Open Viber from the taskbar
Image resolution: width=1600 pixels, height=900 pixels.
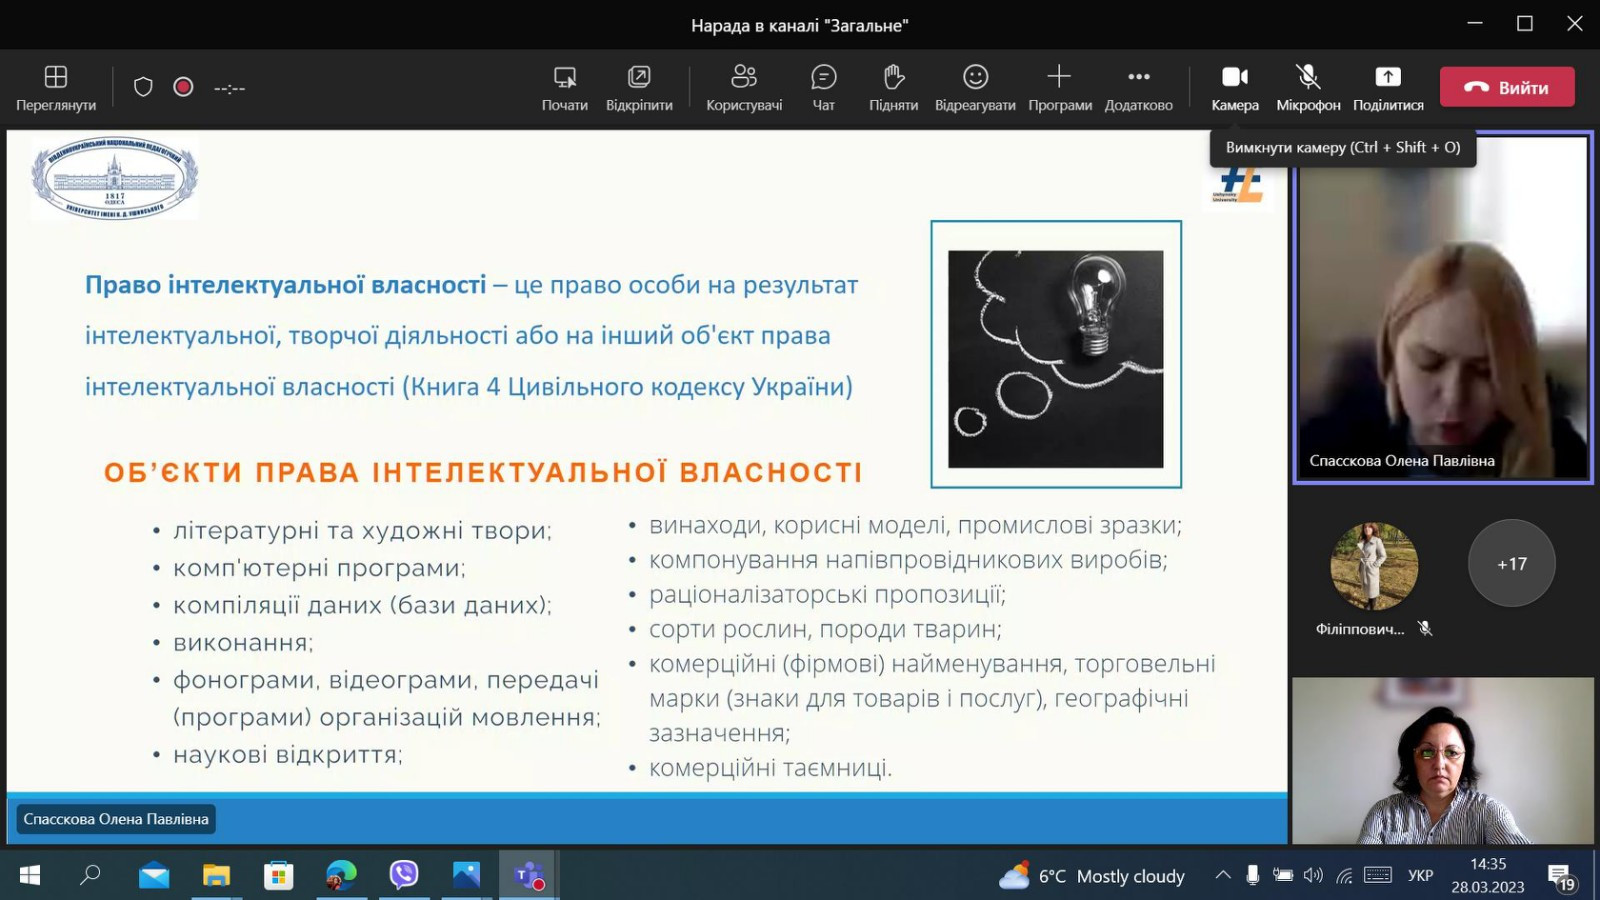point(404,875)
